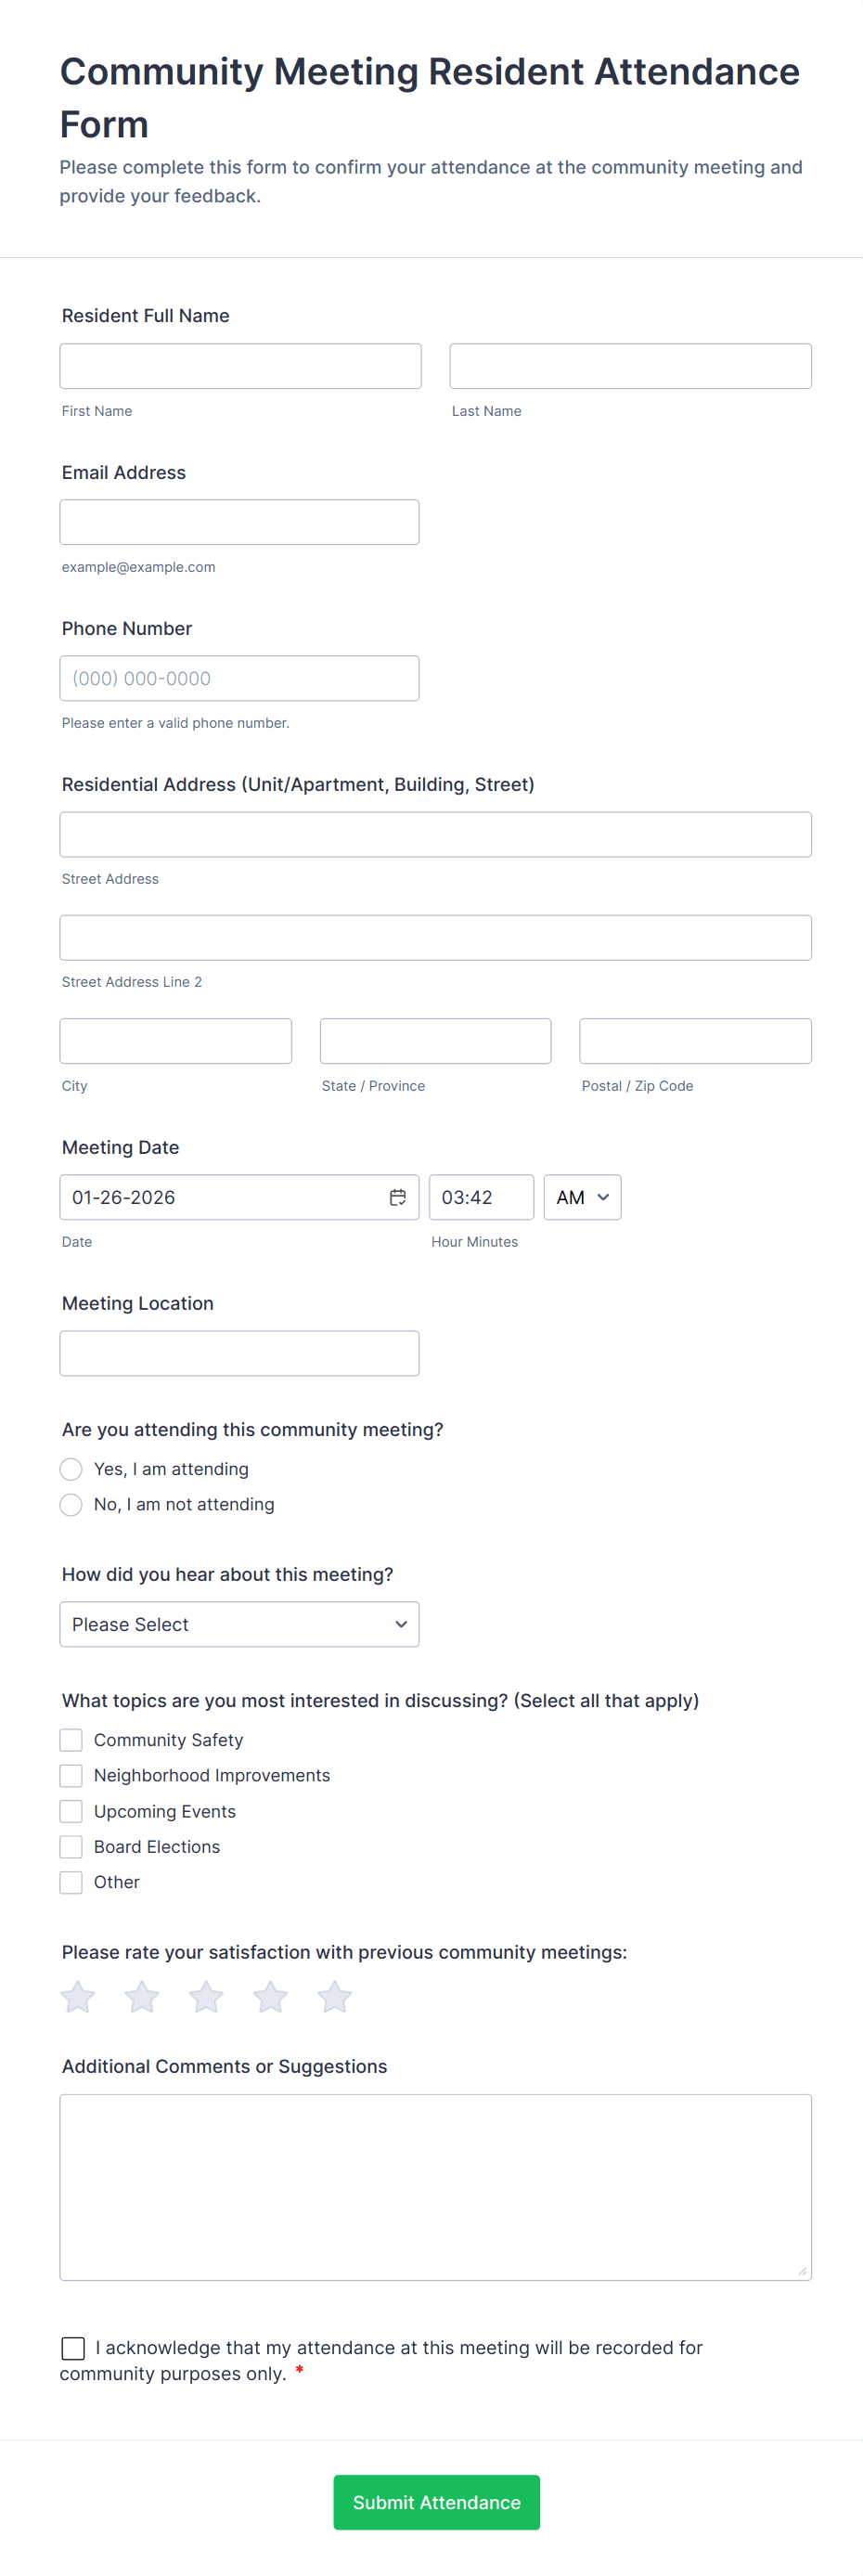Give a five star satisfaction rating
This screenshot has width=863, height=2576.
334,1997
